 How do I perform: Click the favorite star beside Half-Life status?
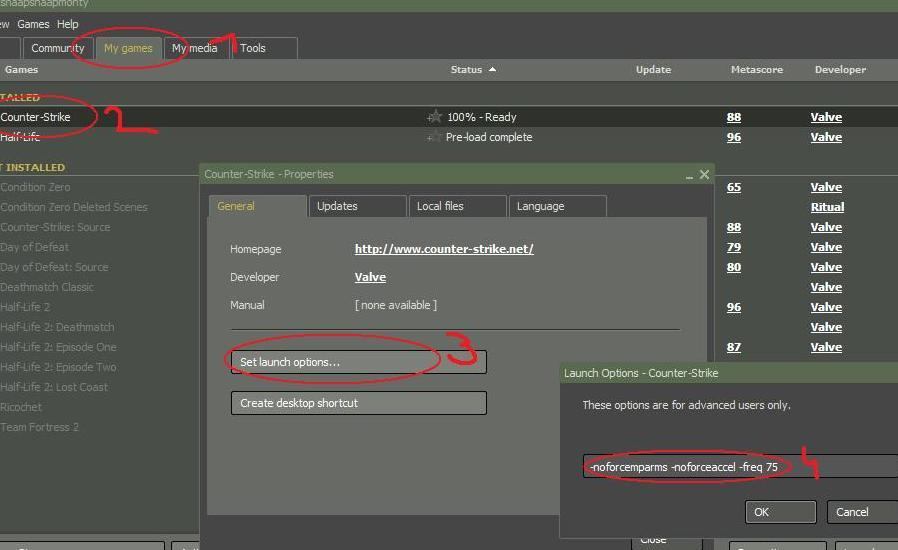(x=435, y=137)
